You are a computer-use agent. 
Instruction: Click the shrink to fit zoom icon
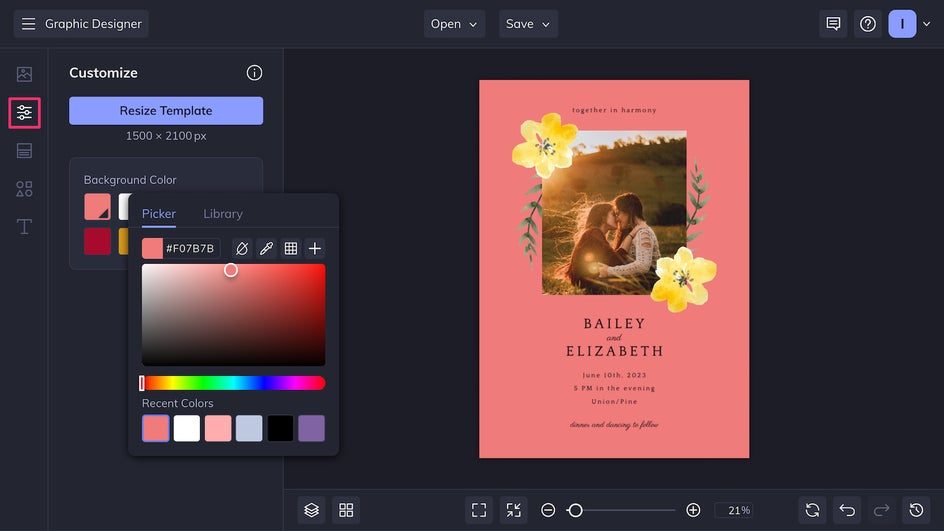(x=514, y=511)
